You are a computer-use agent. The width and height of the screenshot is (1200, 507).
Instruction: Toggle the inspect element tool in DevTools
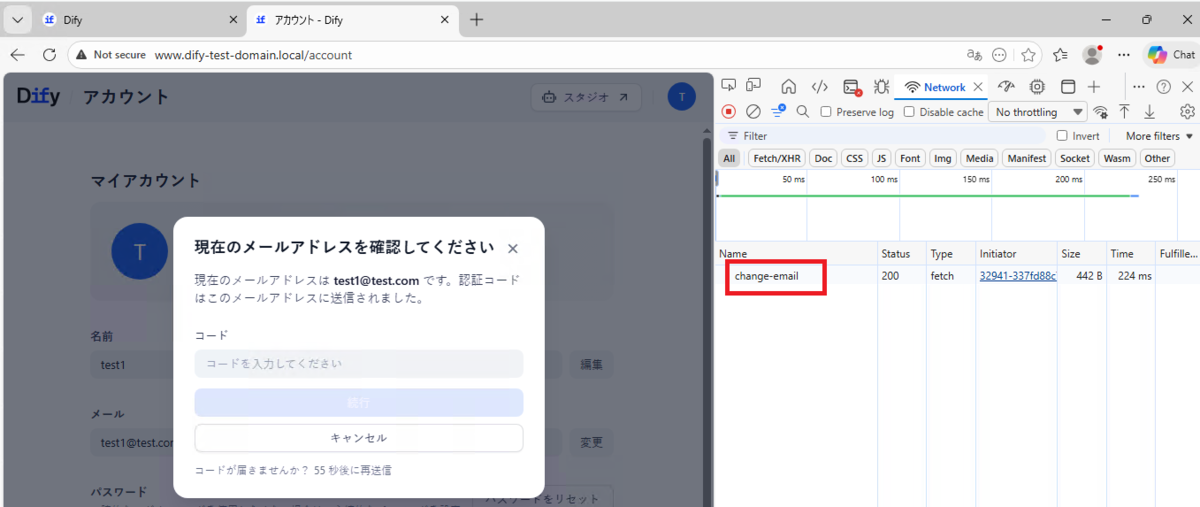tap(729, 86)
